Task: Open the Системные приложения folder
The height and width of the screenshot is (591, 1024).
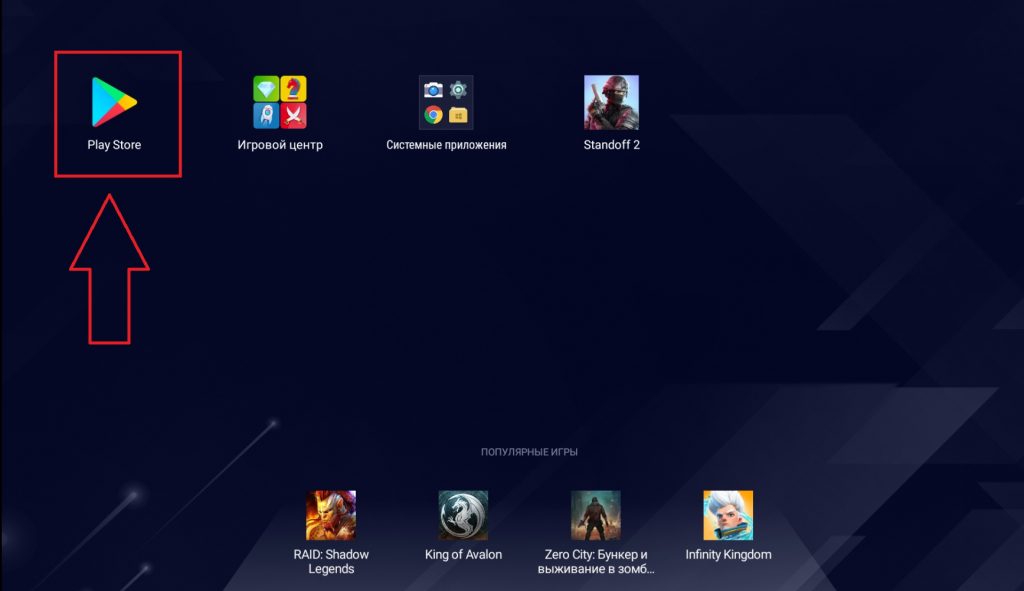Action: coord(446,101)
